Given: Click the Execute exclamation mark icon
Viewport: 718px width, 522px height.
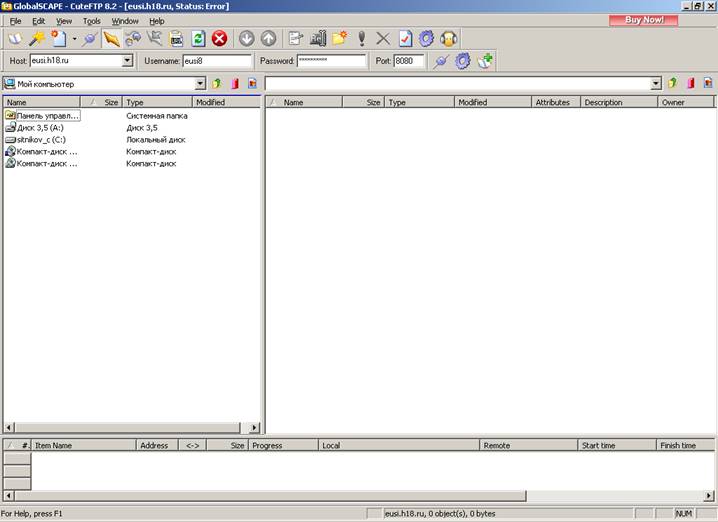Looking at the screenshot, I should [362, 39].
